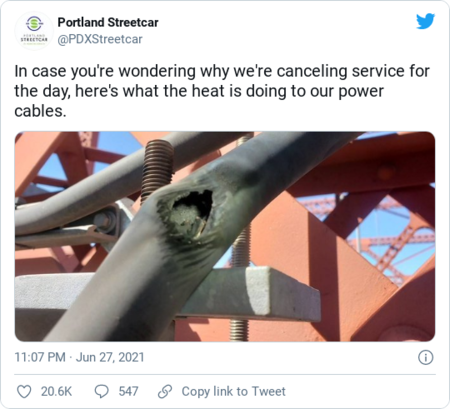The image size is (450, 409).
Task: Open replies via speech bubble icon
Action: pyautogui.click(x=102, y=391)
